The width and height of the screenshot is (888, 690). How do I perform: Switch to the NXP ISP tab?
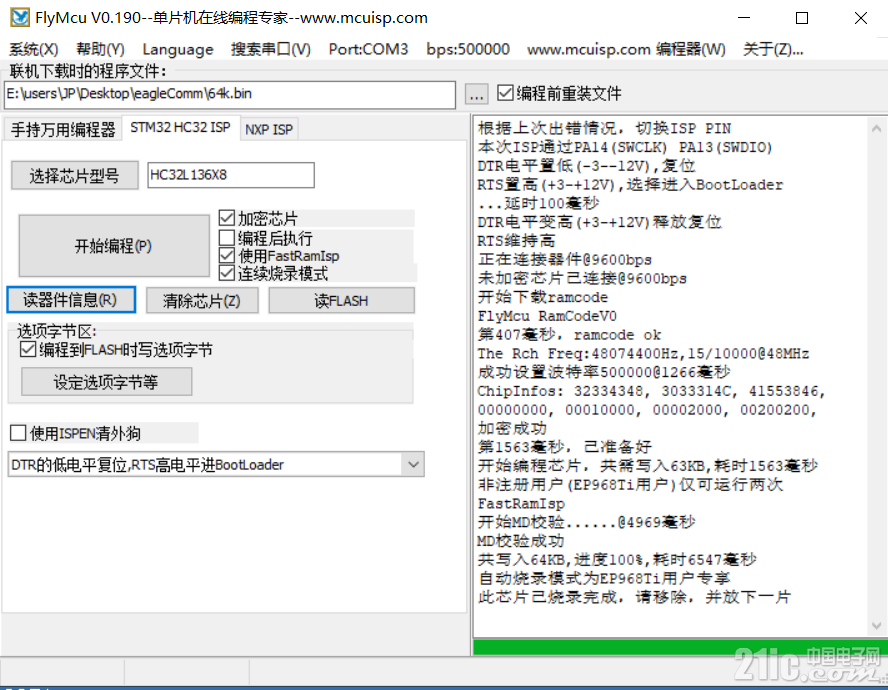(x=269, y=130)
